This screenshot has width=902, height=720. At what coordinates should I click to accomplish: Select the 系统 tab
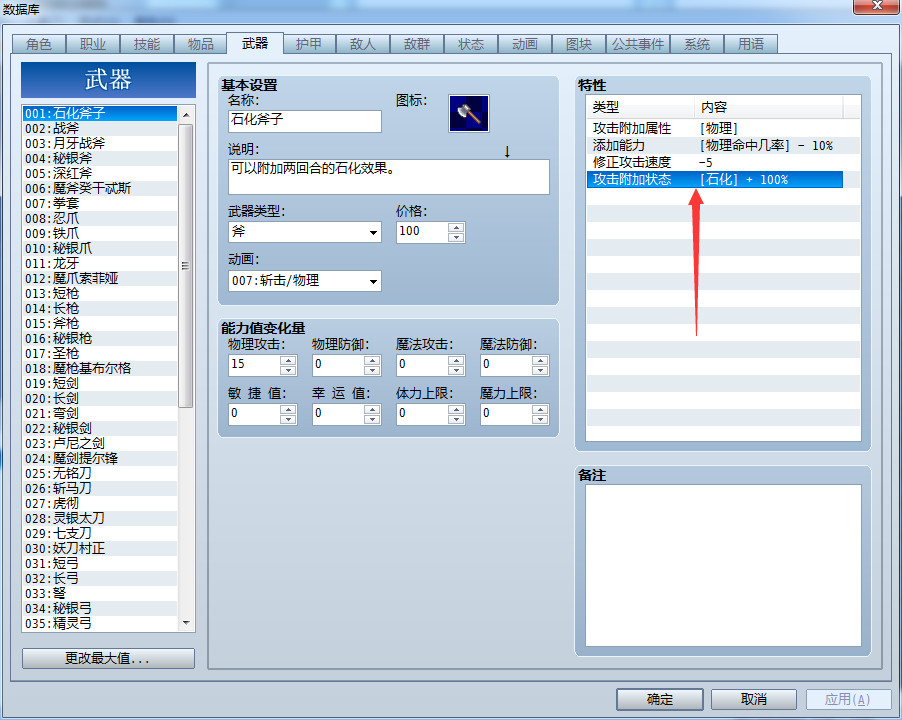click(697, 44)
